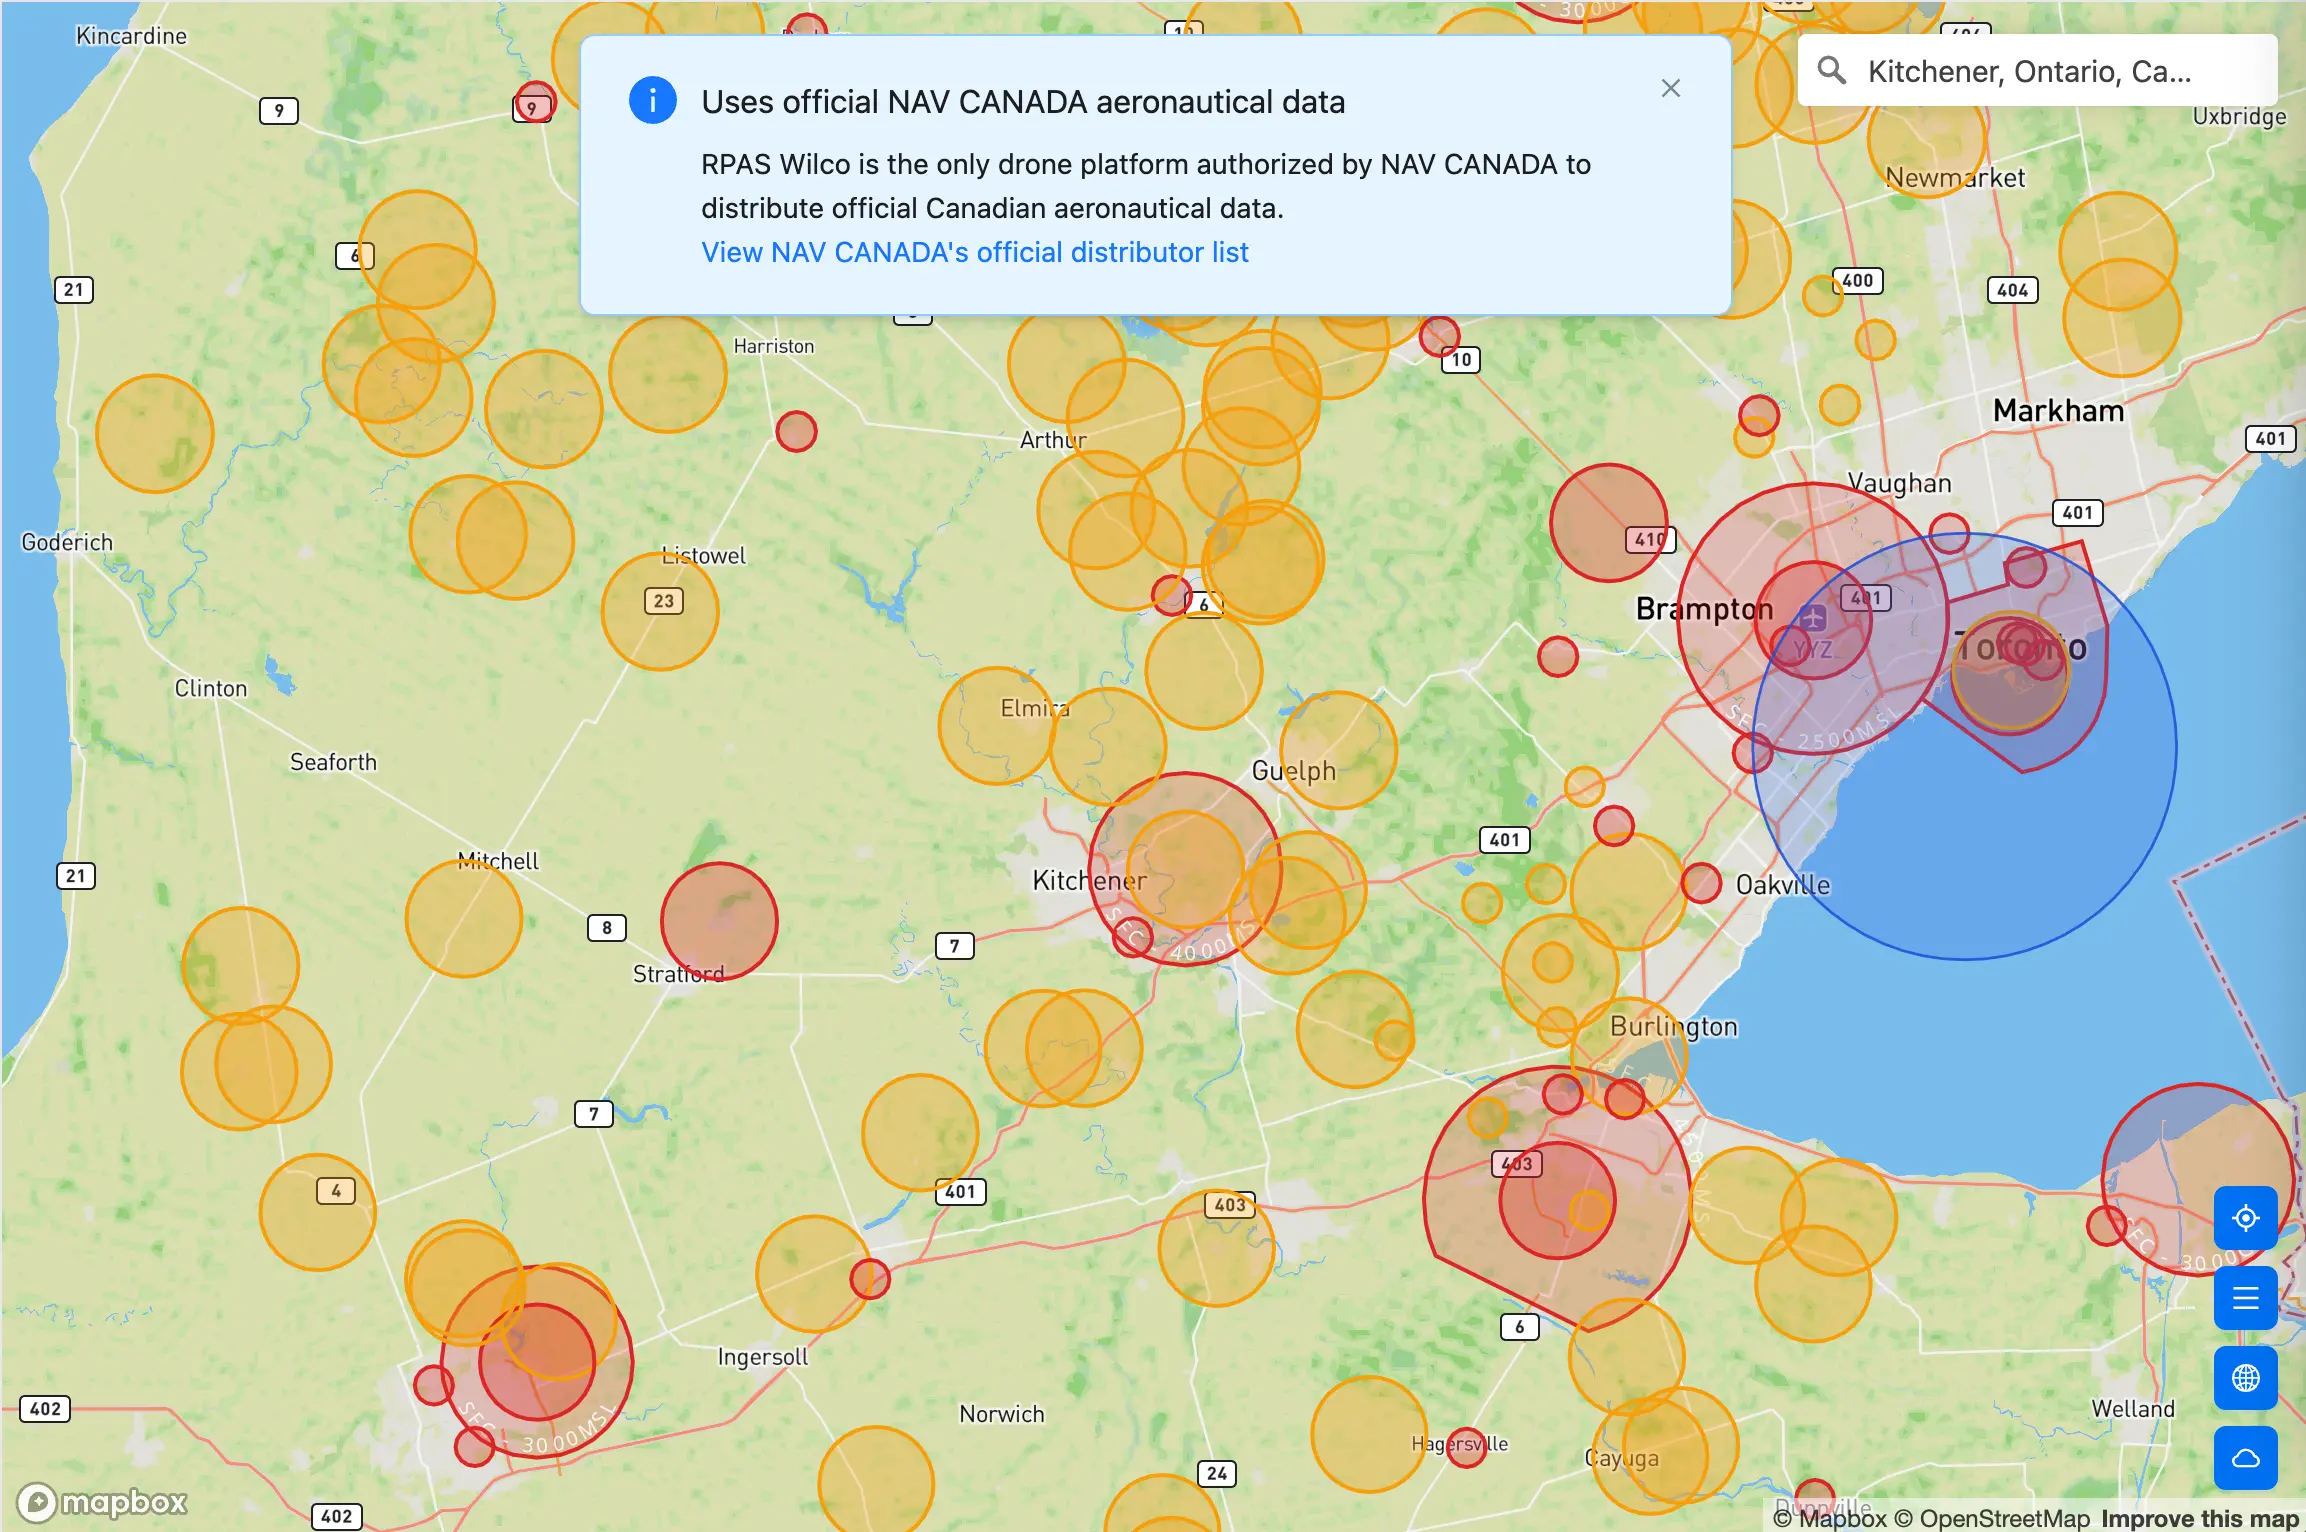Click the highway 10 shield
Image resolution: width=2306 pixels, height=1532 pixels.
click(x=1461, y=359)
